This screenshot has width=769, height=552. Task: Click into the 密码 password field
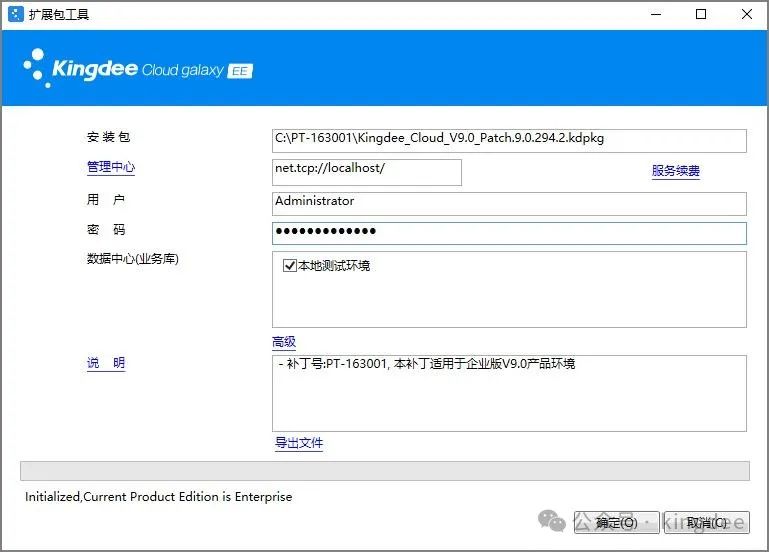pos(509,233)
